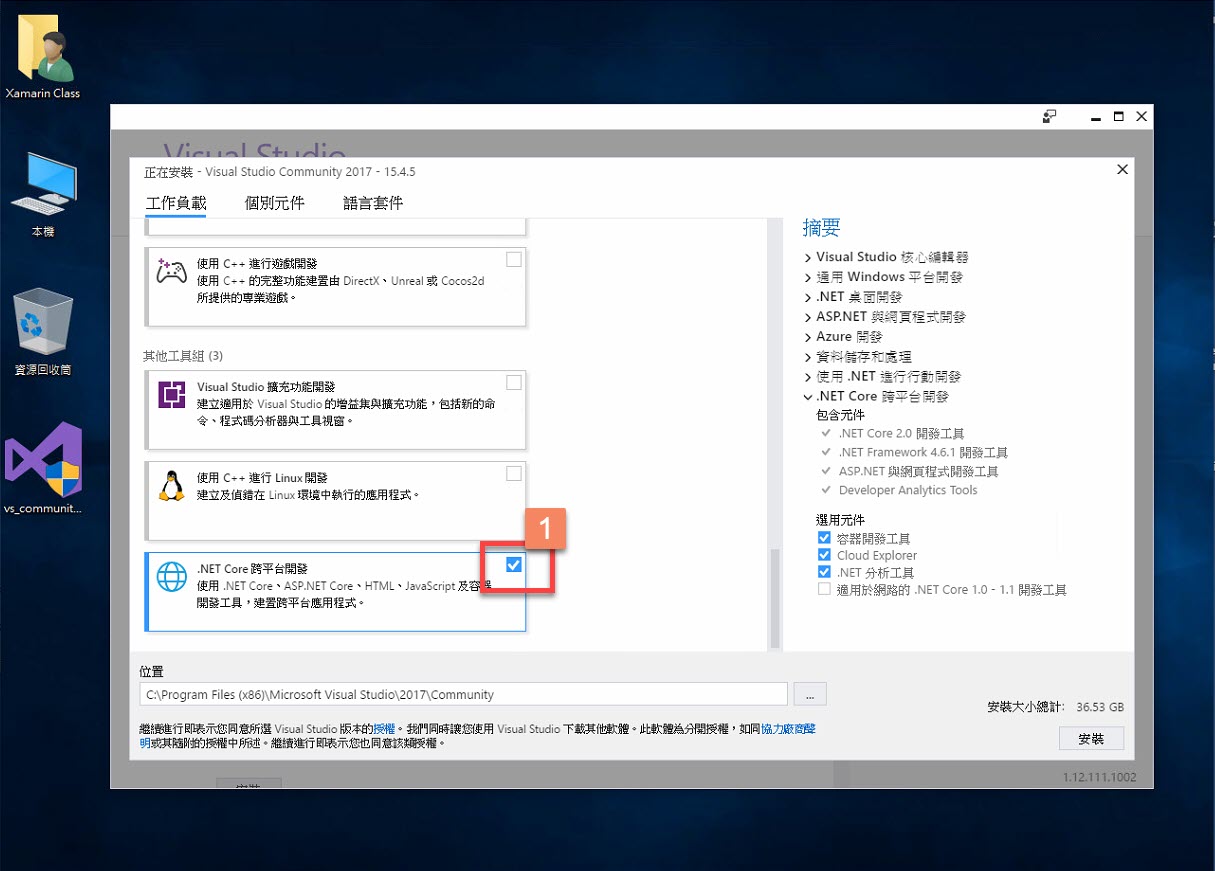Click the 選用元件 optional components label
Screen dimensions: 1215x871
pos(840,520)
